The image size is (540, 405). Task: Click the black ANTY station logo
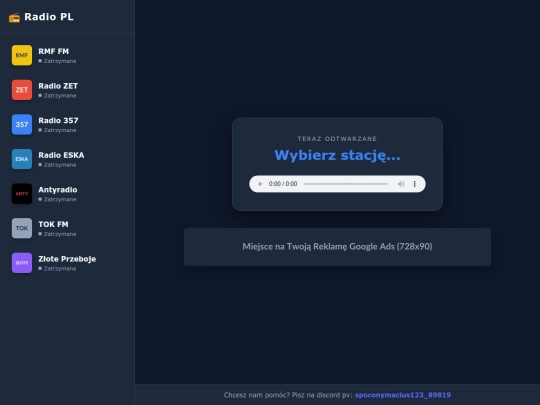(x=22, y=194)
